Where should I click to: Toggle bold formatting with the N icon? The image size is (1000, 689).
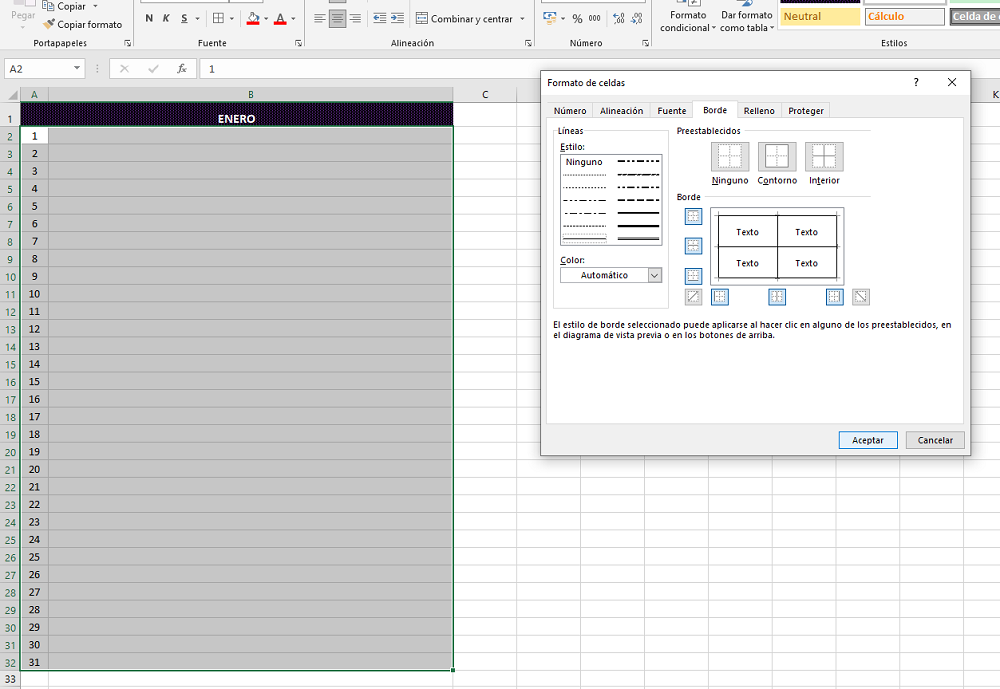148,18
